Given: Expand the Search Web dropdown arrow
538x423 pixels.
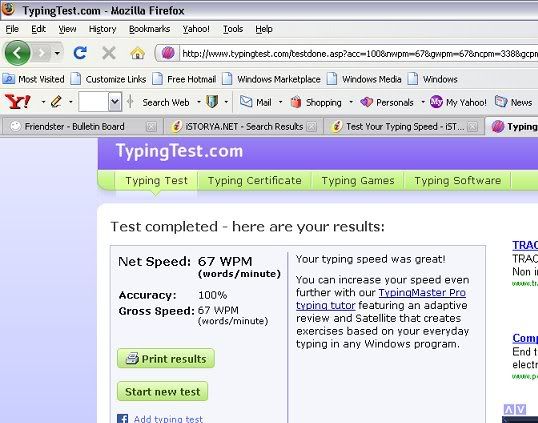Looking at the screenshot, I should (199, 102).
